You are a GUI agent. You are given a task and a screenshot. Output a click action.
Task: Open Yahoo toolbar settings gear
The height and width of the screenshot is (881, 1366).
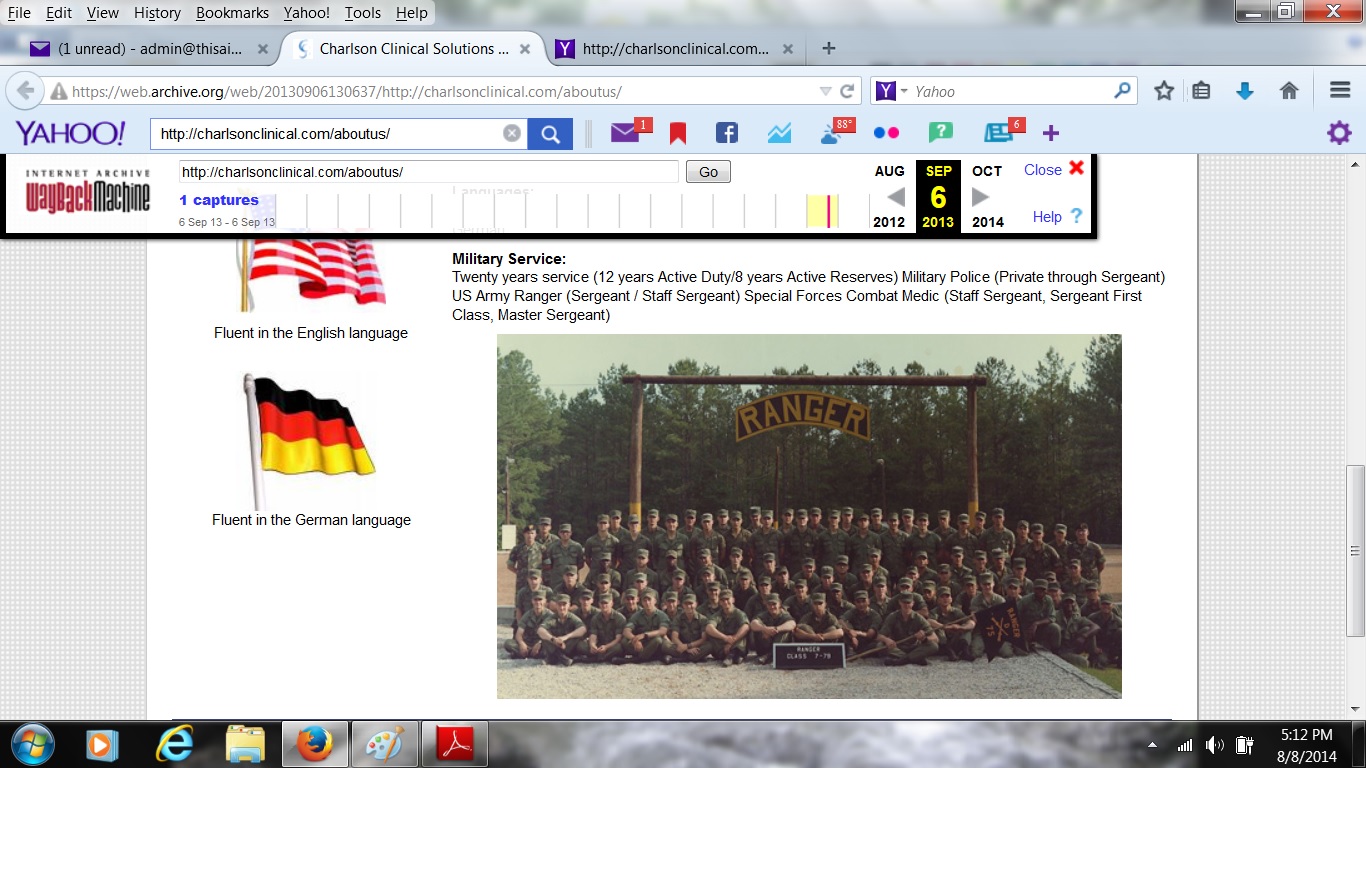1338,133
